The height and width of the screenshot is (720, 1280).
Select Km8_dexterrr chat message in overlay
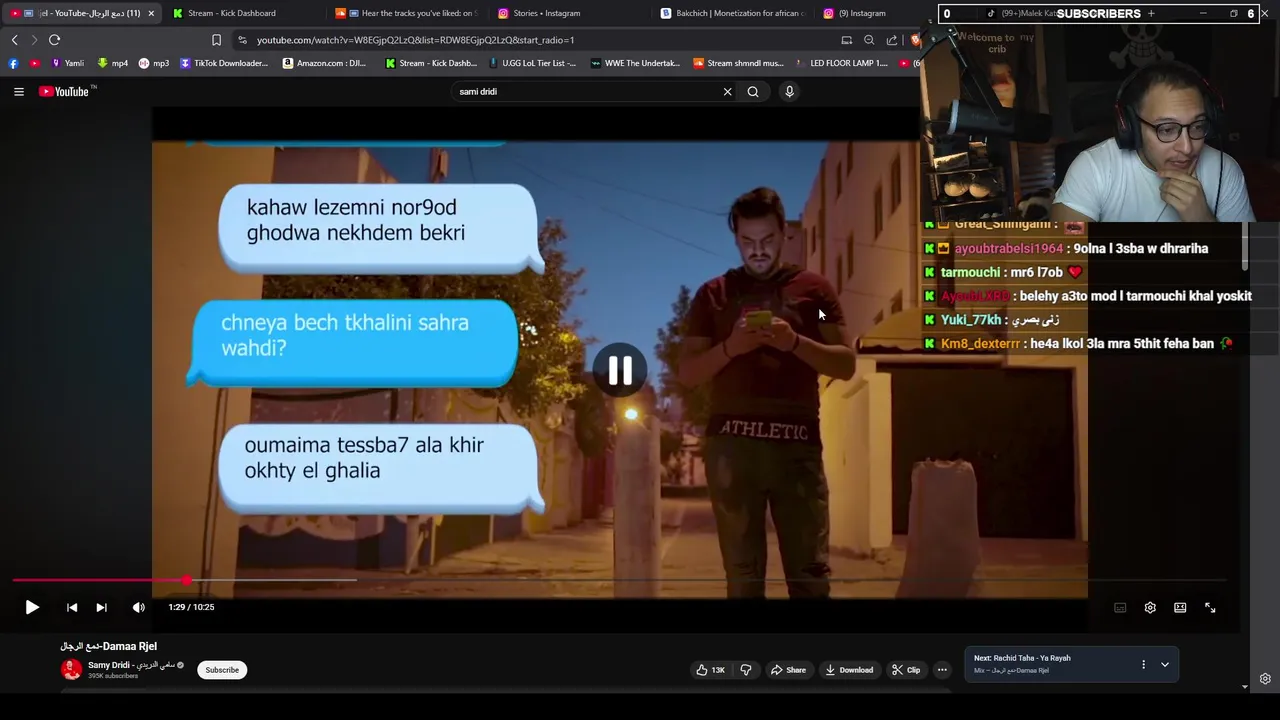point(1078,343)
